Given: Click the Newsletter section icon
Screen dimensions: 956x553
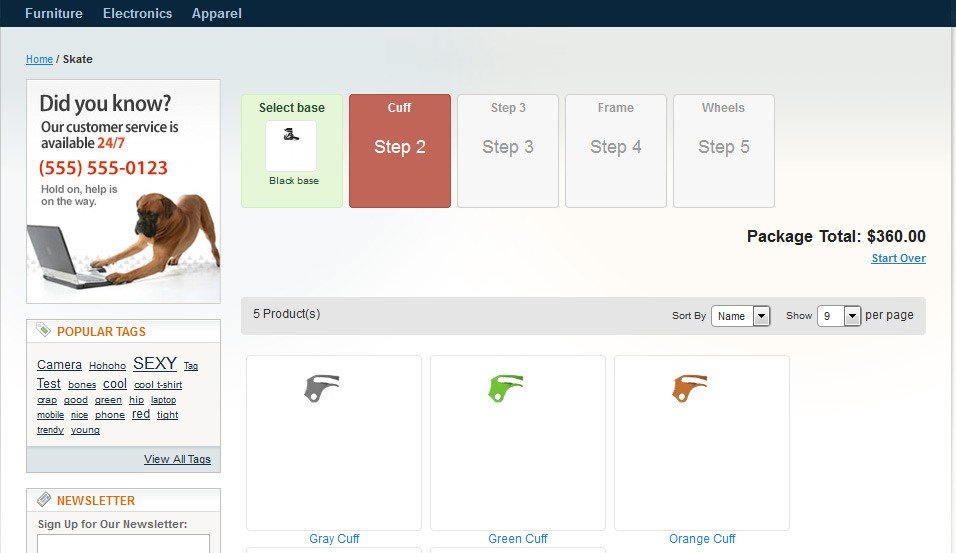Looking at the screenshot, I should (44, 499).
